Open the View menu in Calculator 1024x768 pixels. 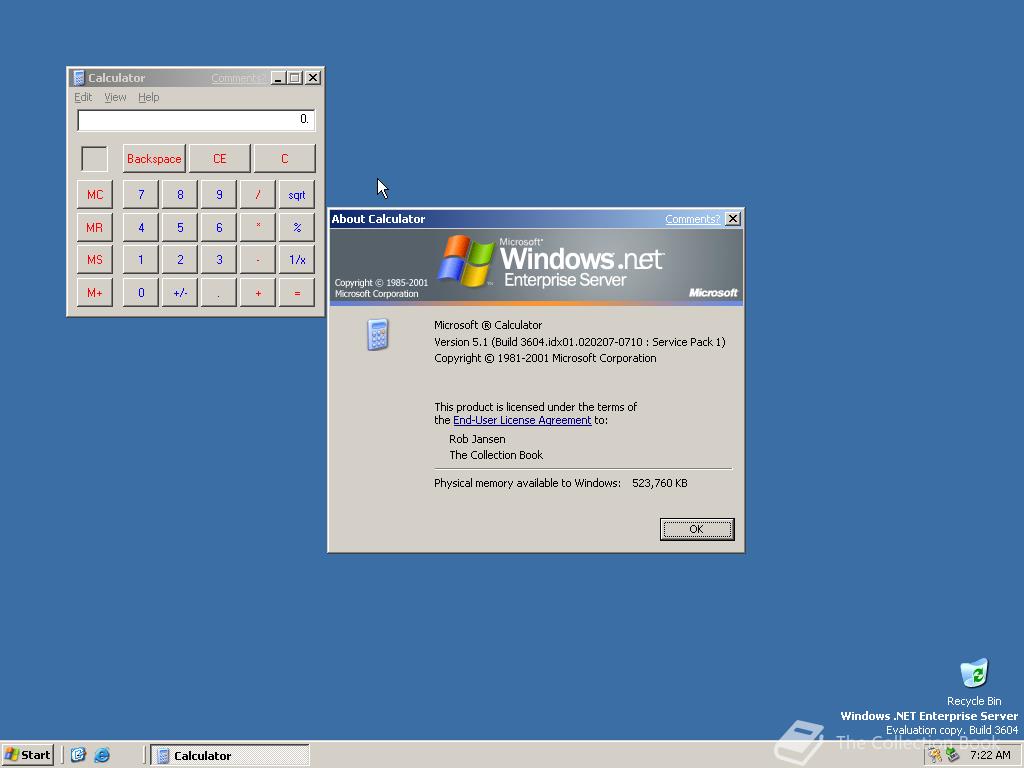(115, 97)
